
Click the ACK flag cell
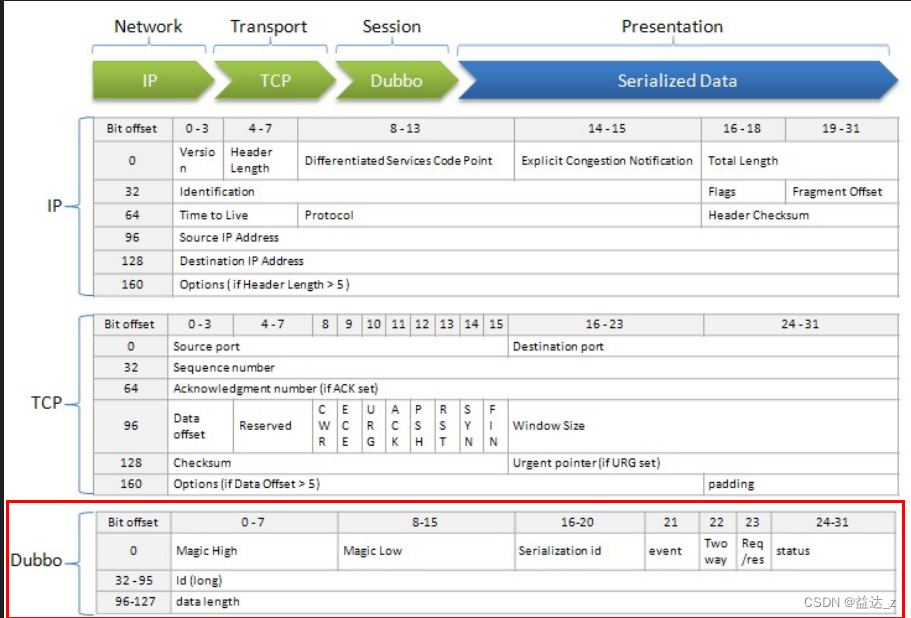click(x=396, y=426)
